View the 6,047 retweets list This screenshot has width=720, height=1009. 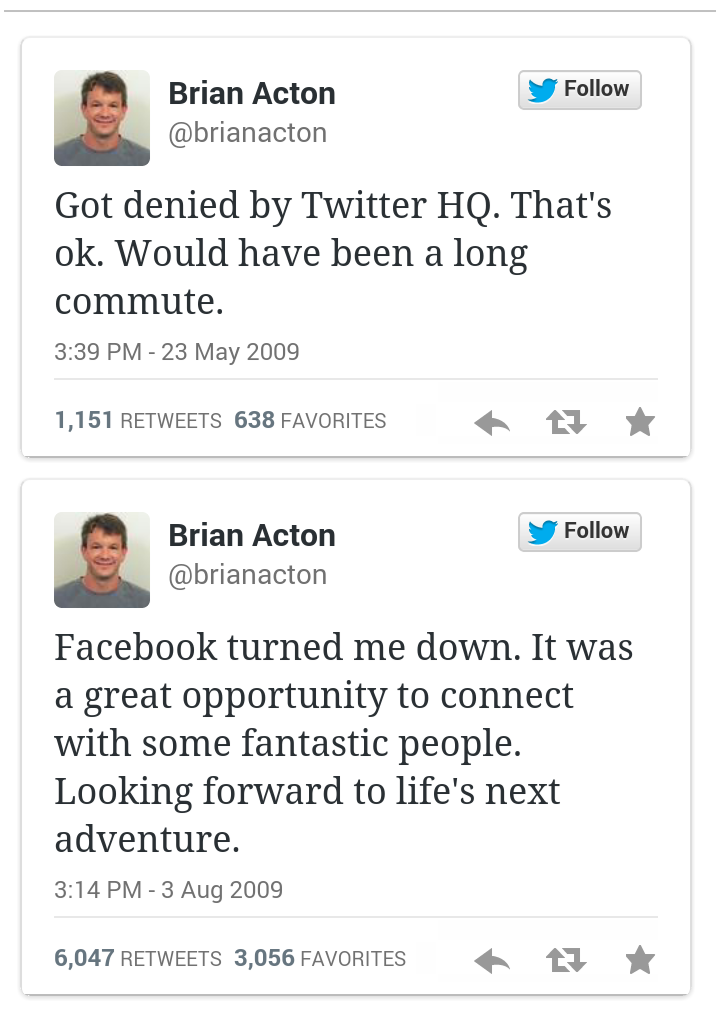[138, 959]
